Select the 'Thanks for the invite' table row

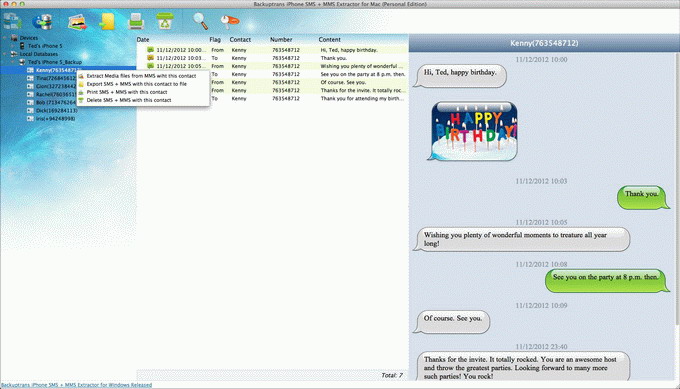pos(309,90)
